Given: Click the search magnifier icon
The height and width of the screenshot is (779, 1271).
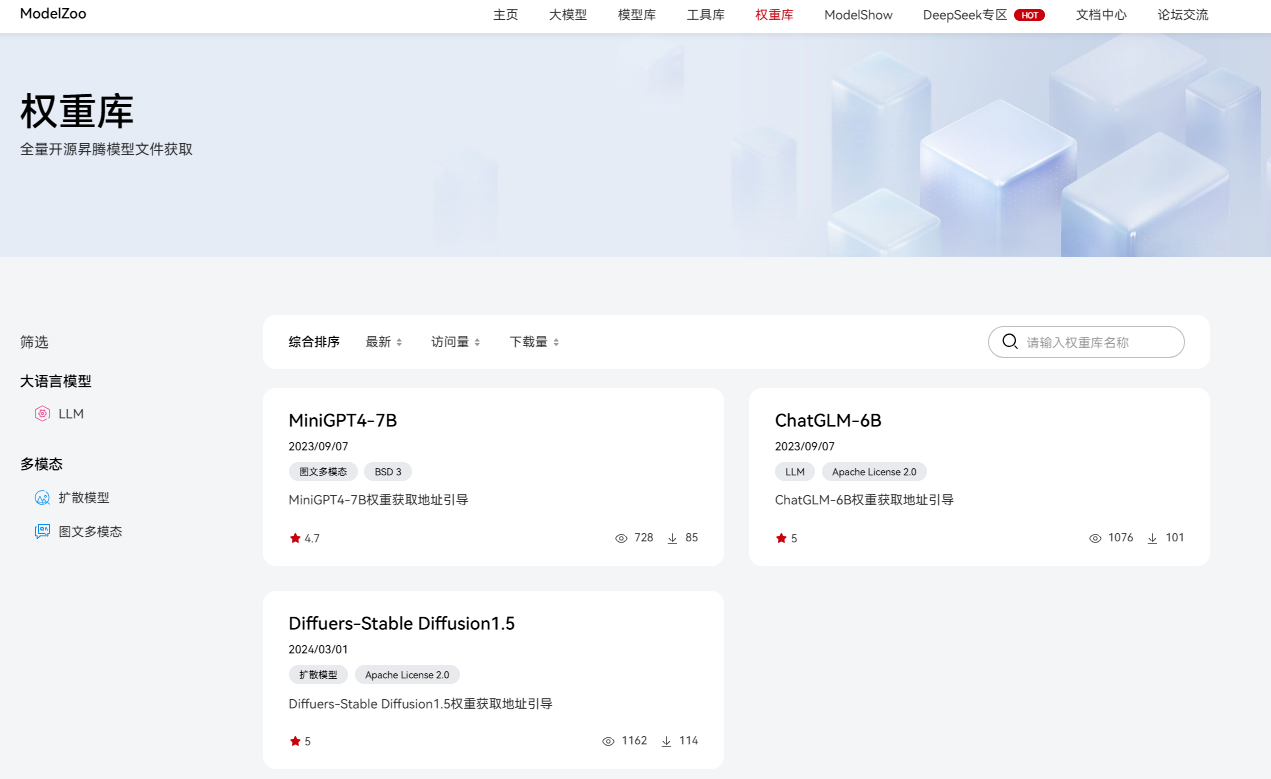Looking at the screenshot, I should point(1010,342).
